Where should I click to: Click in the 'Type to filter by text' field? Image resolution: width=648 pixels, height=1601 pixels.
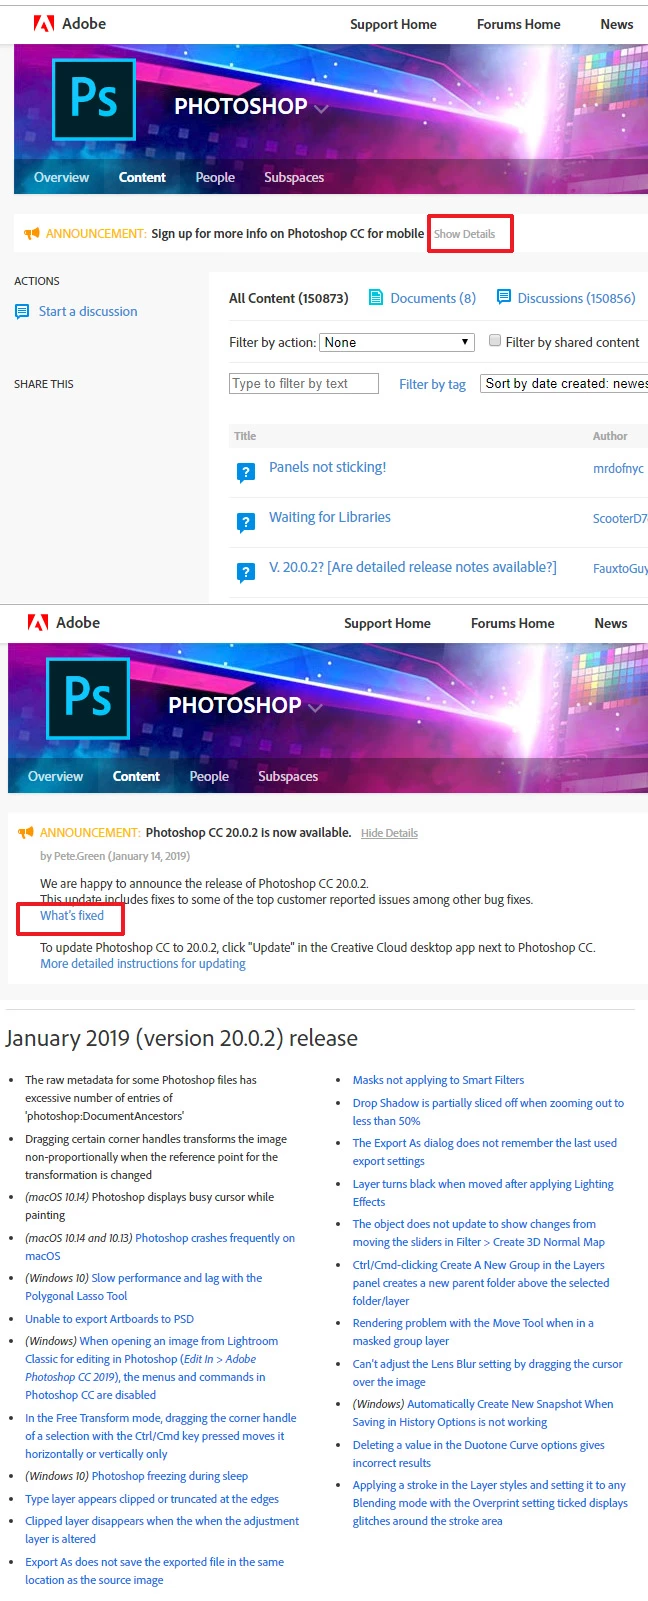click(x=304, y=383)
